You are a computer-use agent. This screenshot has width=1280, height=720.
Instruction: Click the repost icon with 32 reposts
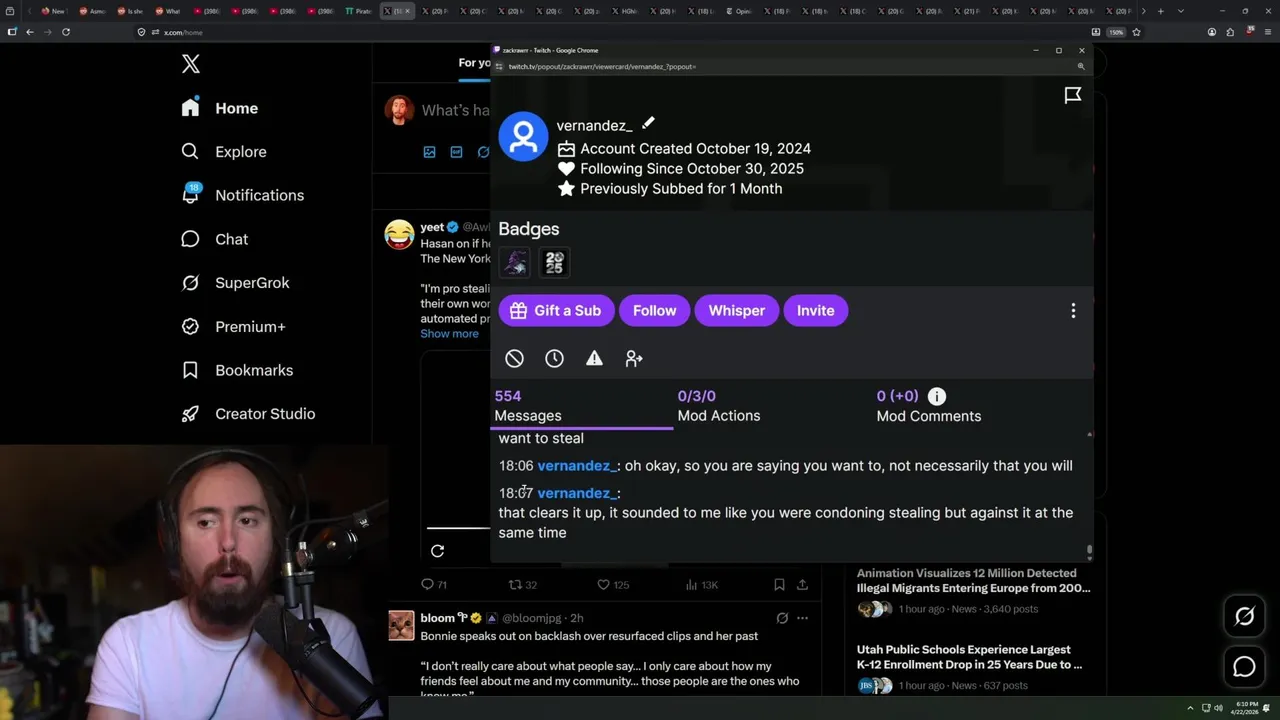[x=523, y=585]
